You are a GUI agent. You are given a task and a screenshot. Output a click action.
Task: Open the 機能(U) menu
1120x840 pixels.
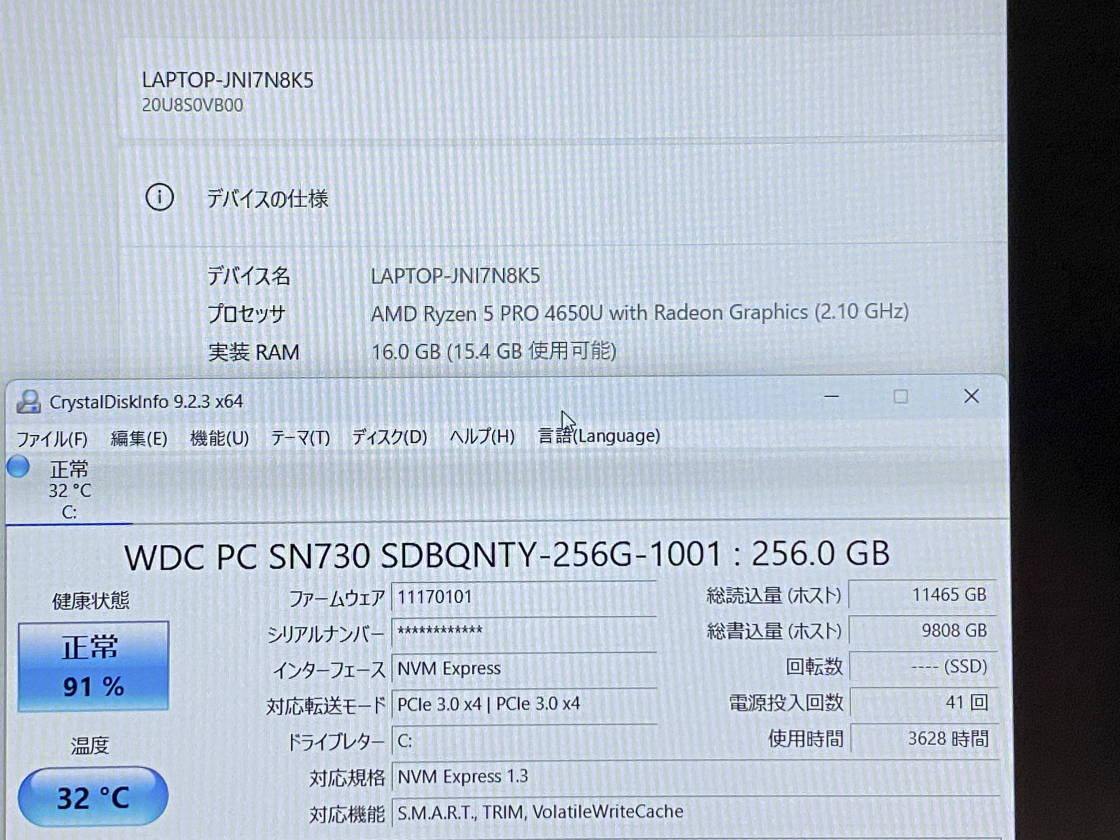219,437
